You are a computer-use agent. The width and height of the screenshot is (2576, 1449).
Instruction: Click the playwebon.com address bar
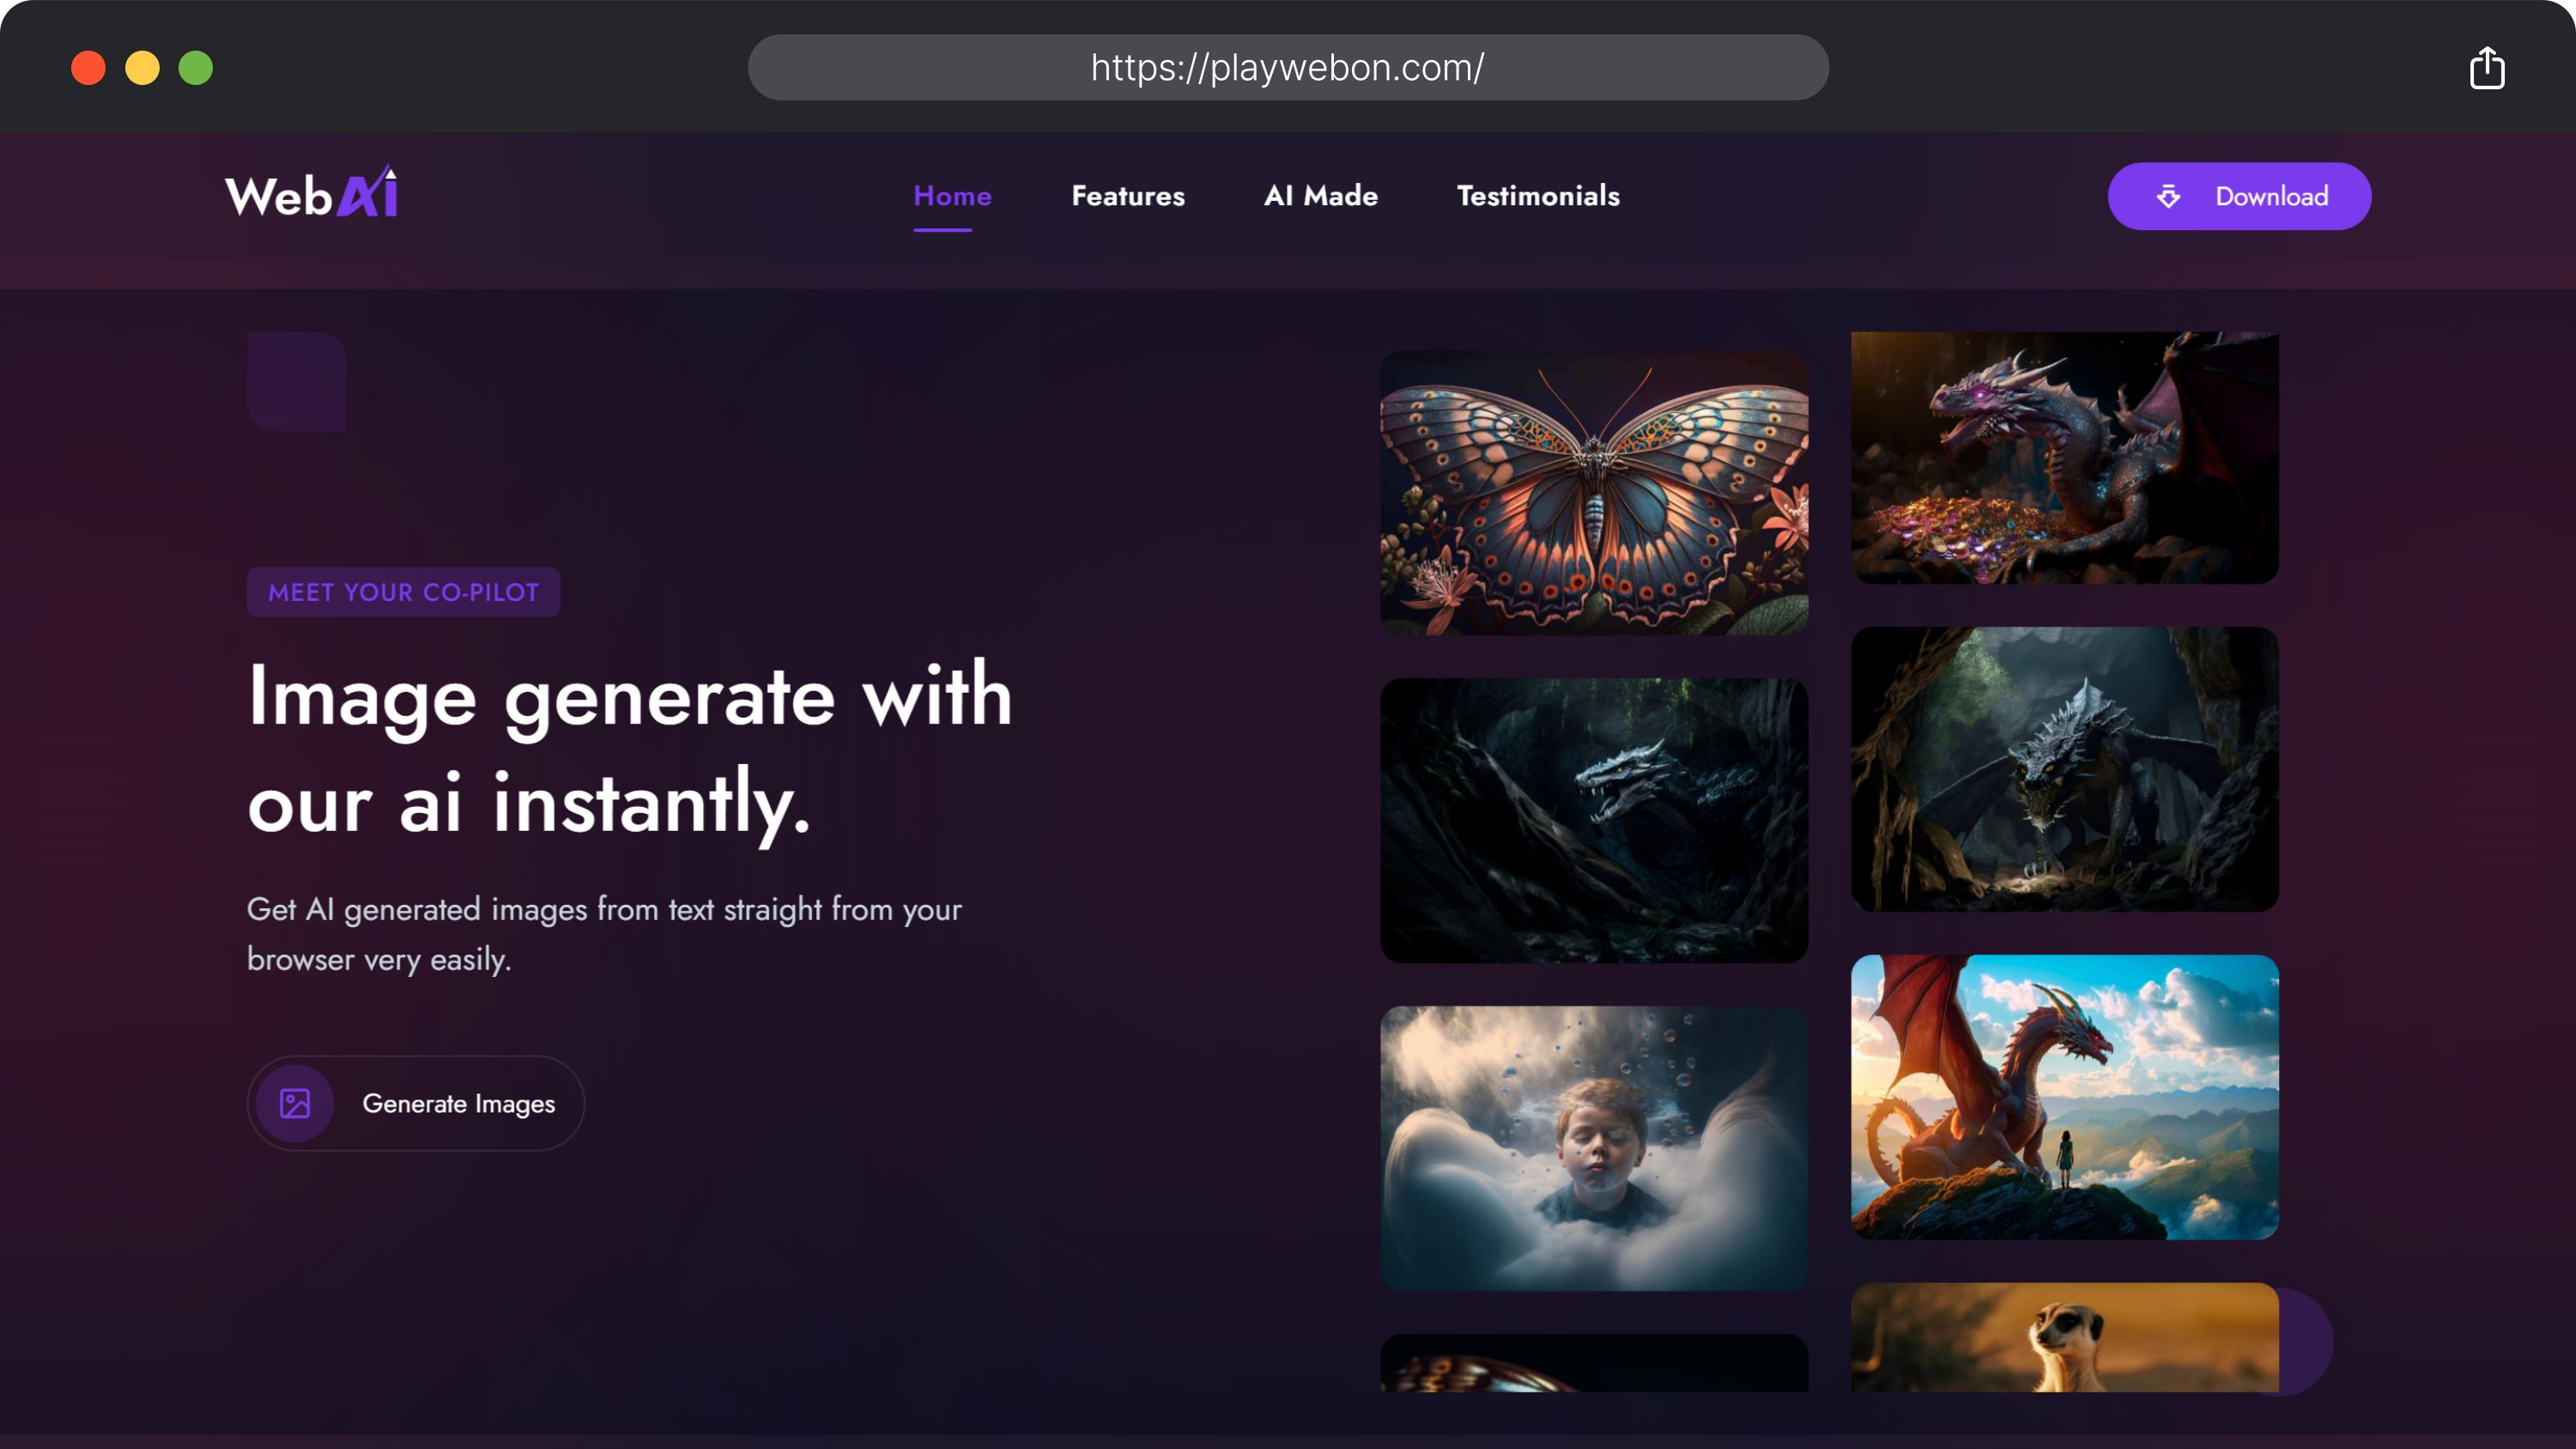(1288, 68)
